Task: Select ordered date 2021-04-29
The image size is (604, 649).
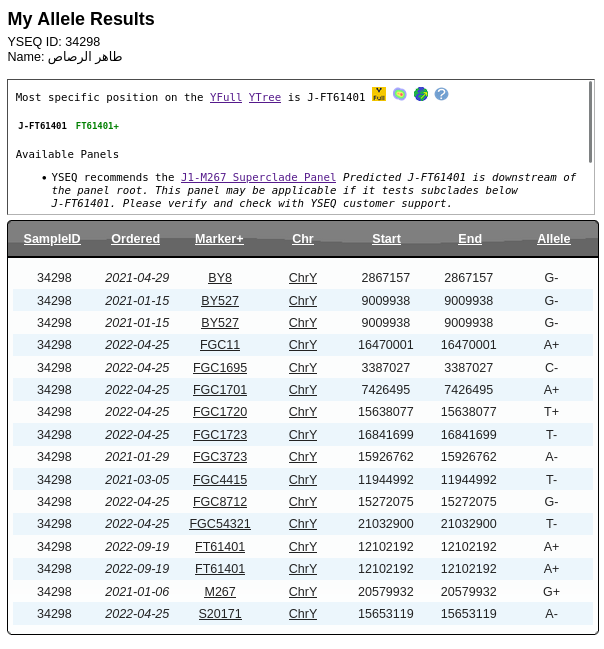Action: [137, 278]
